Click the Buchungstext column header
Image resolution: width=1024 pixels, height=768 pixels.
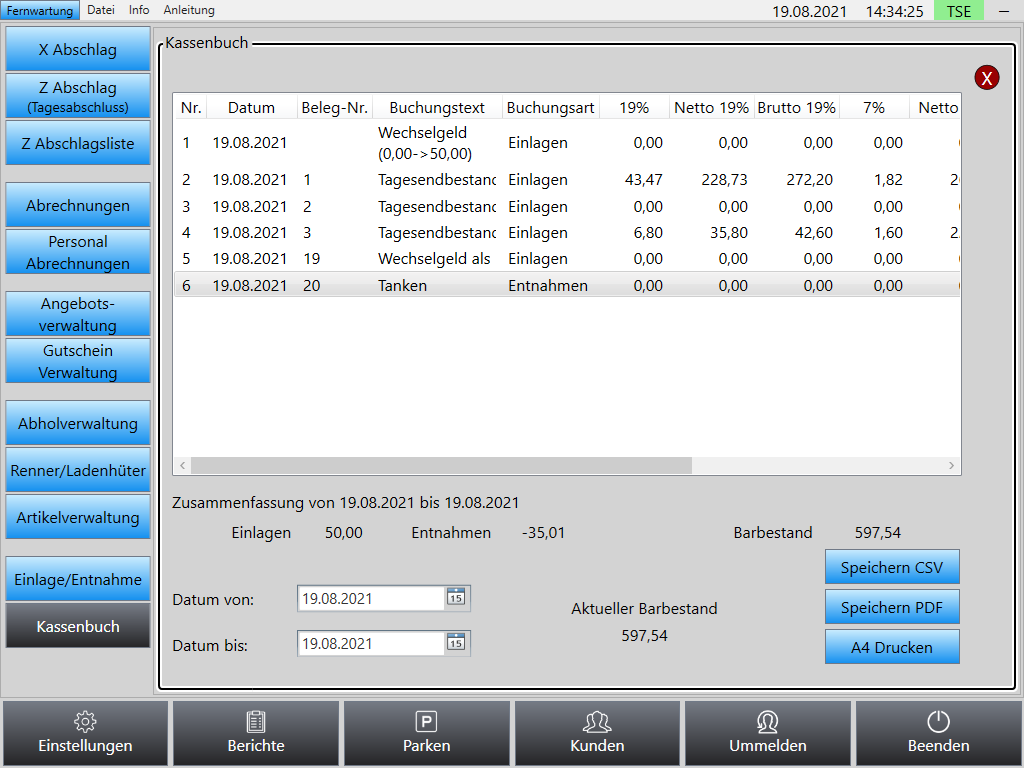tap(437, 108)
